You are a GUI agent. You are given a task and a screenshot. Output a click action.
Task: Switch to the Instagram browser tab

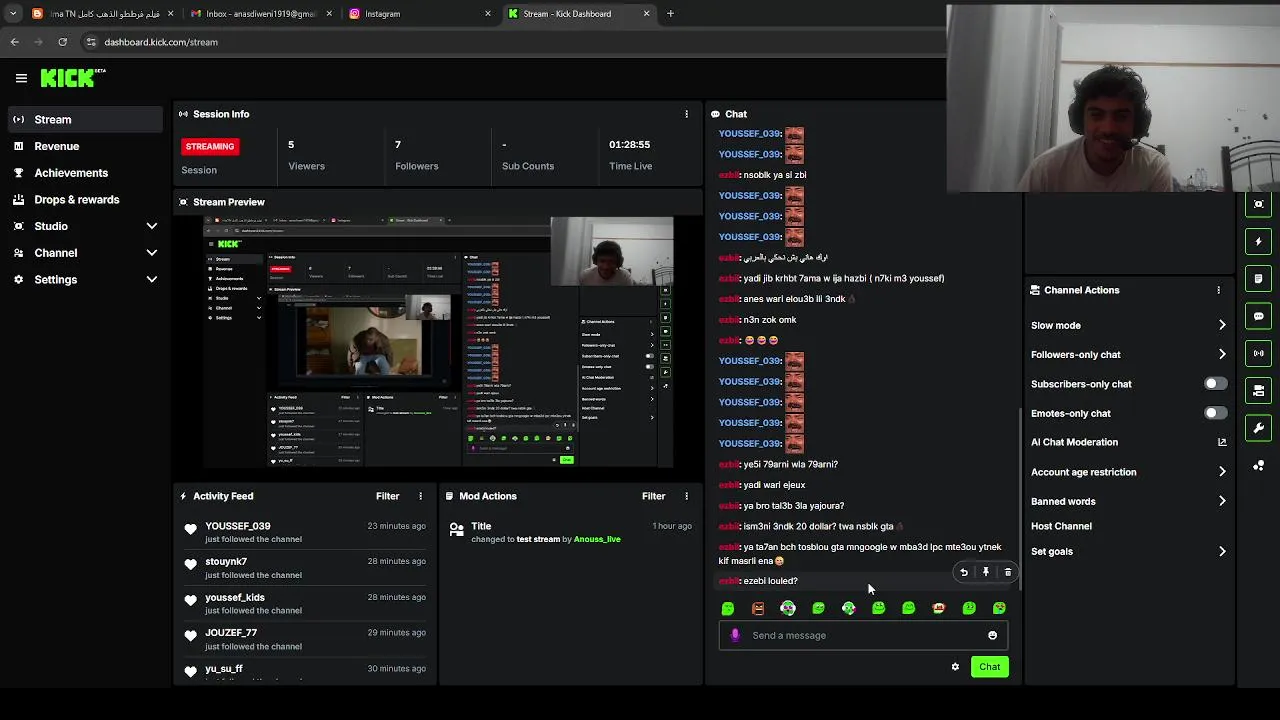(418, 14)
